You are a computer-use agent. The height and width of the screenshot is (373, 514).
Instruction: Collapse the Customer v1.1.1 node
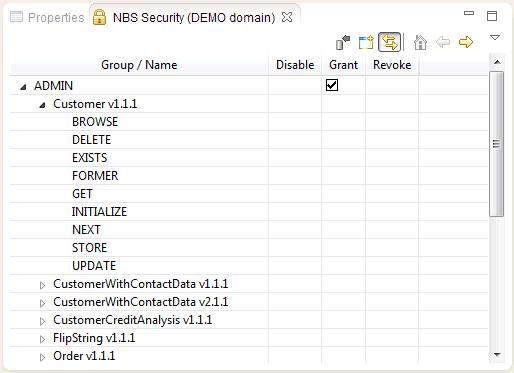(x=42, y=105)
